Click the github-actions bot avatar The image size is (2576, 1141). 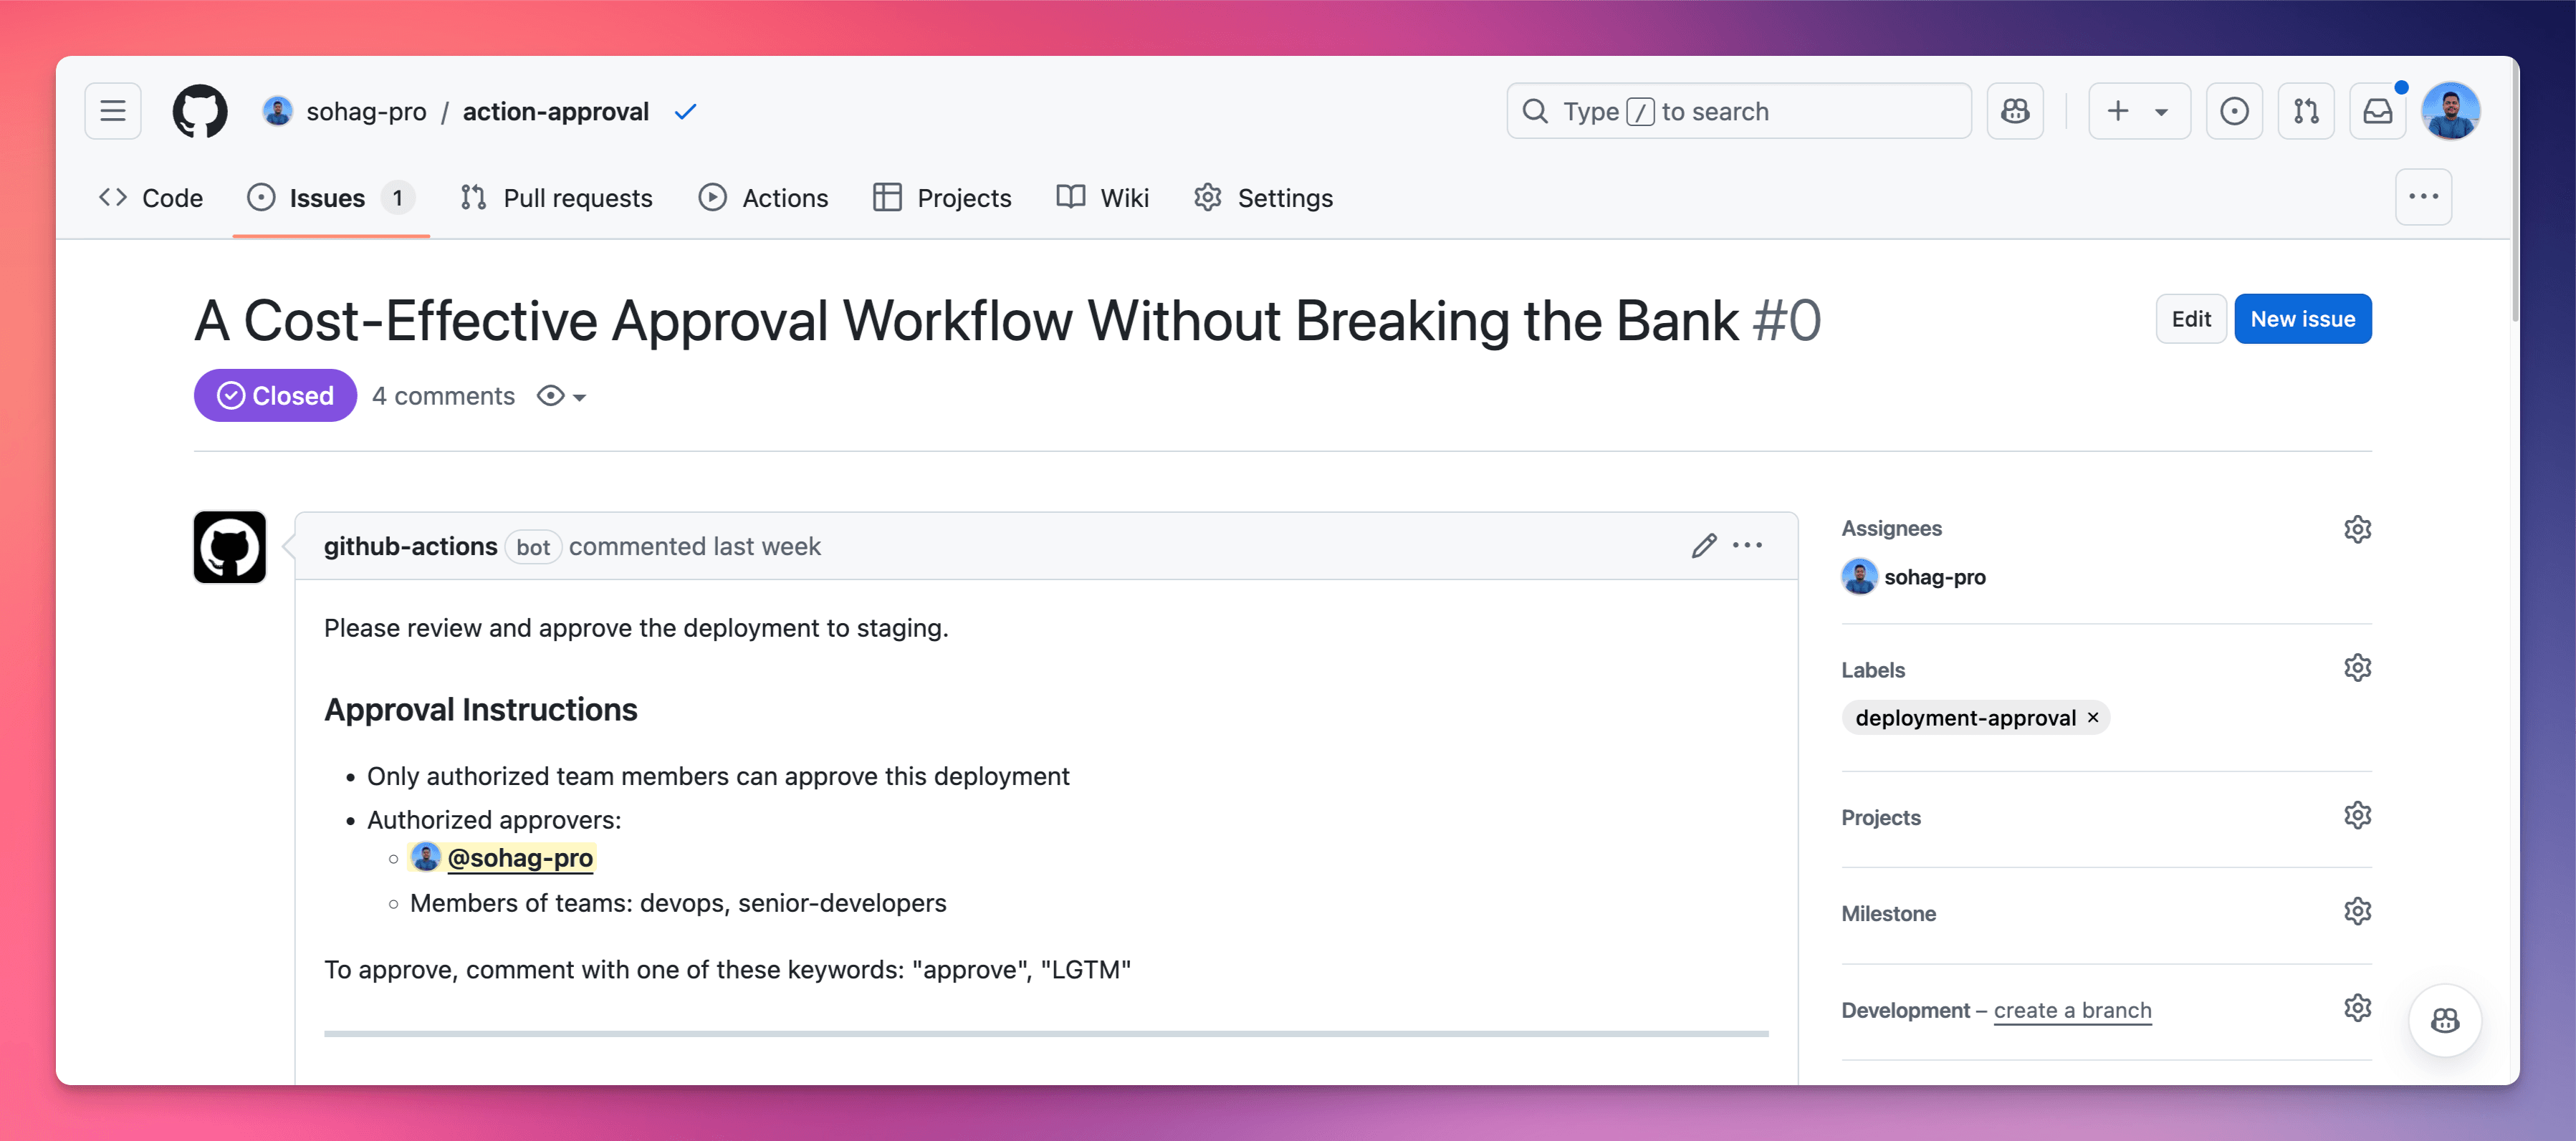point(230,547)
